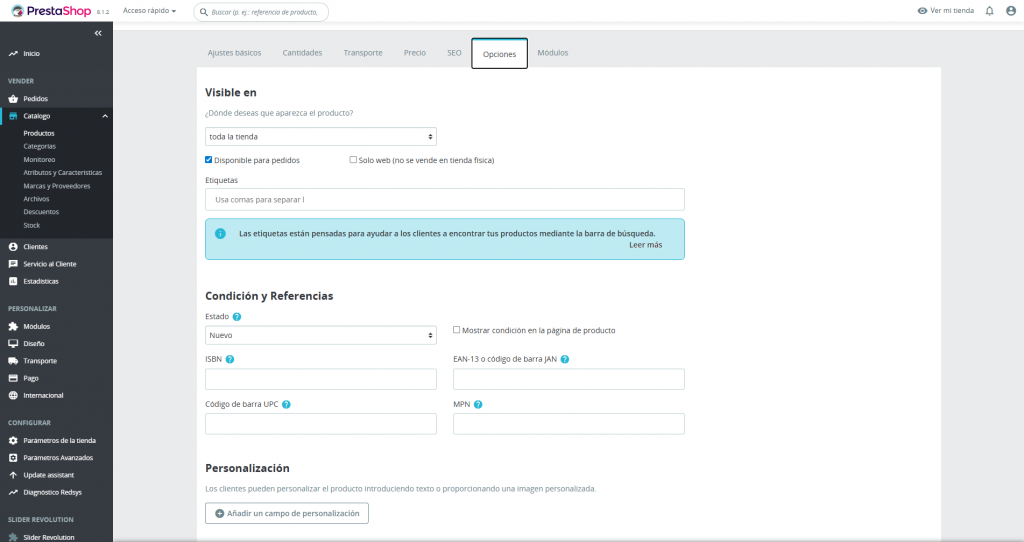Open Descuentos in the sidebar

pyautogui.click(x=41, y=212)
